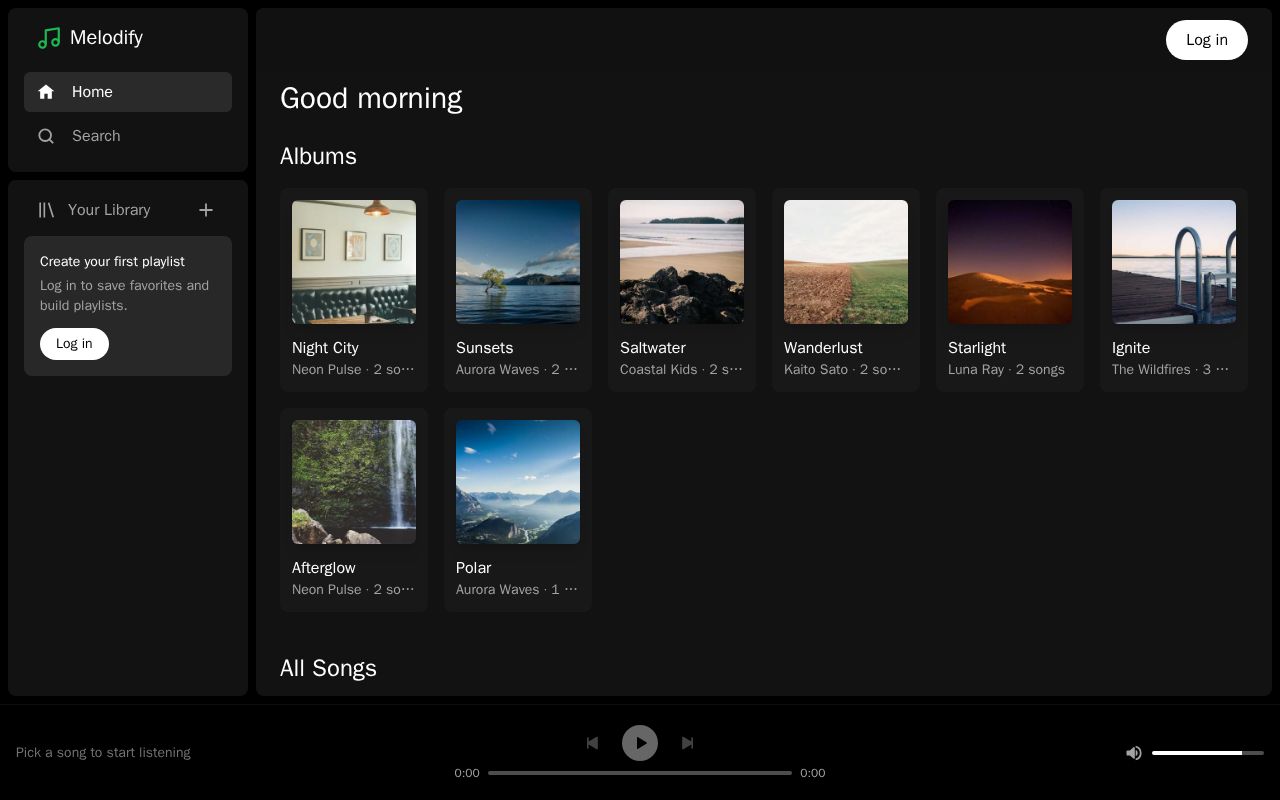Skip to the previous track

tap(592, 743)
